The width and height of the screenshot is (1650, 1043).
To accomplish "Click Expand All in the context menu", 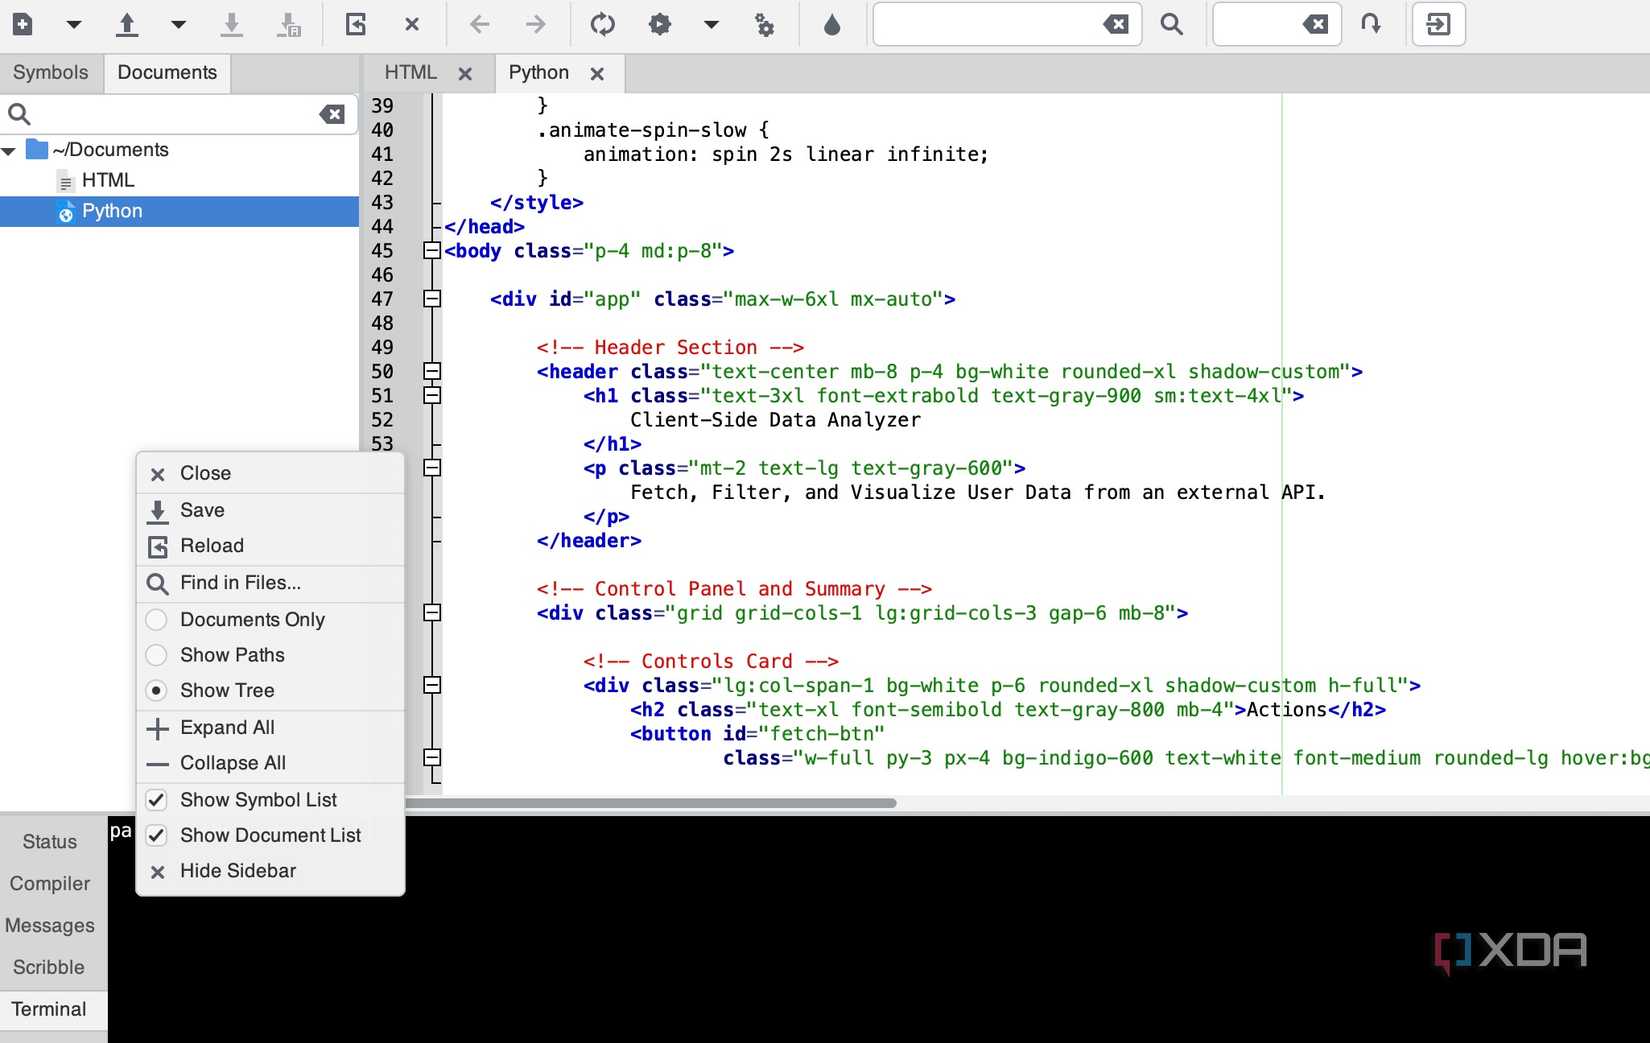I will tap(227, 727).
